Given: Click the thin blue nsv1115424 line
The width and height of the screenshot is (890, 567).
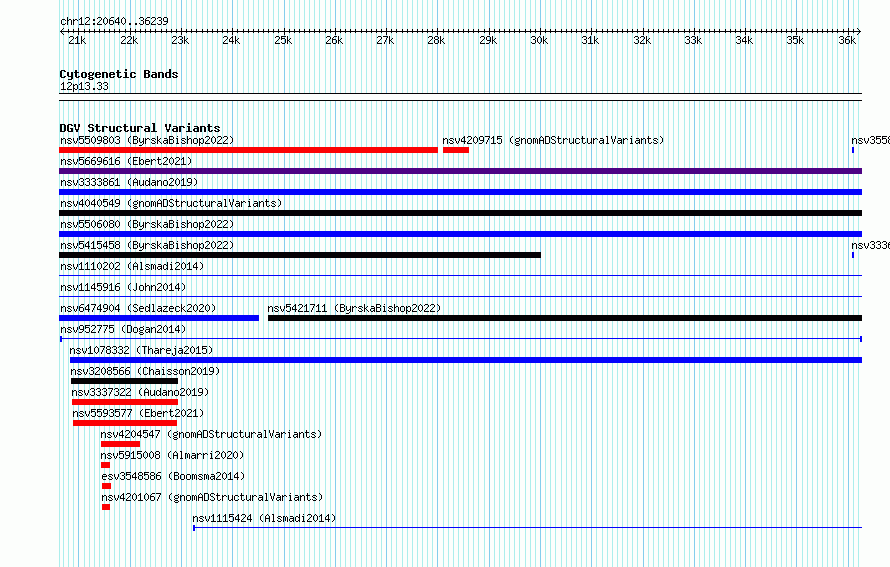Looking at the screenshot, I should pos(528,528).
